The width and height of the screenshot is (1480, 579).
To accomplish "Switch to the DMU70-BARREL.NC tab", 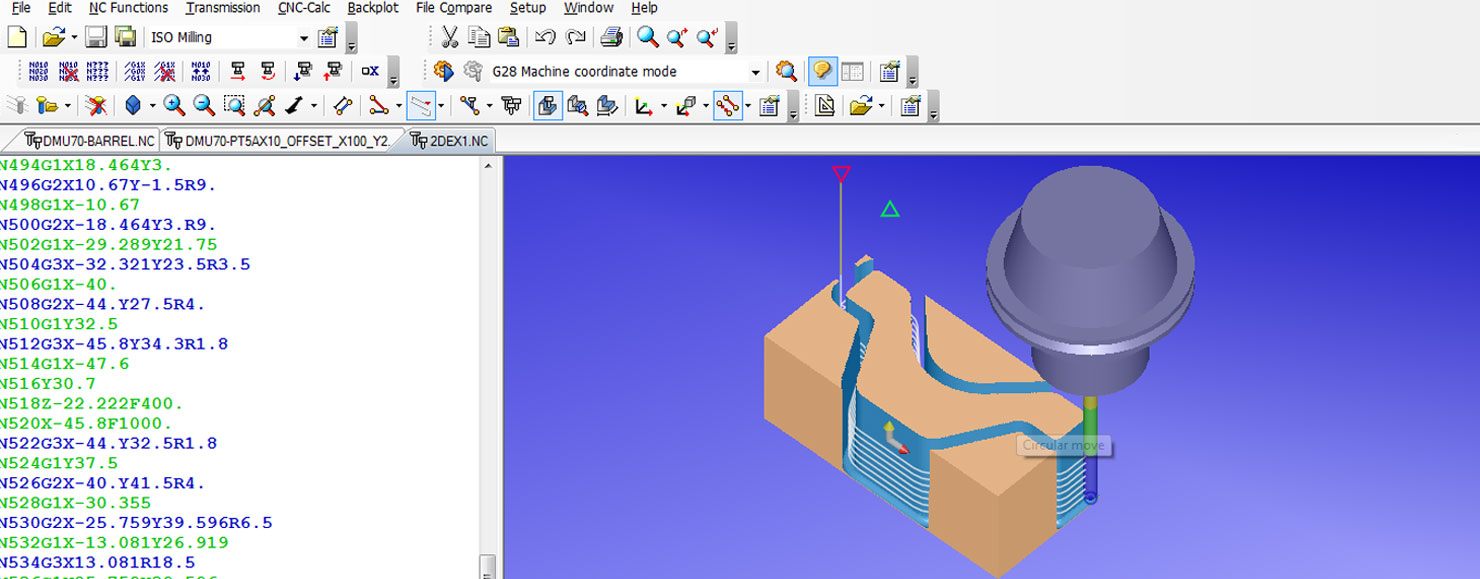I will 90,140.
